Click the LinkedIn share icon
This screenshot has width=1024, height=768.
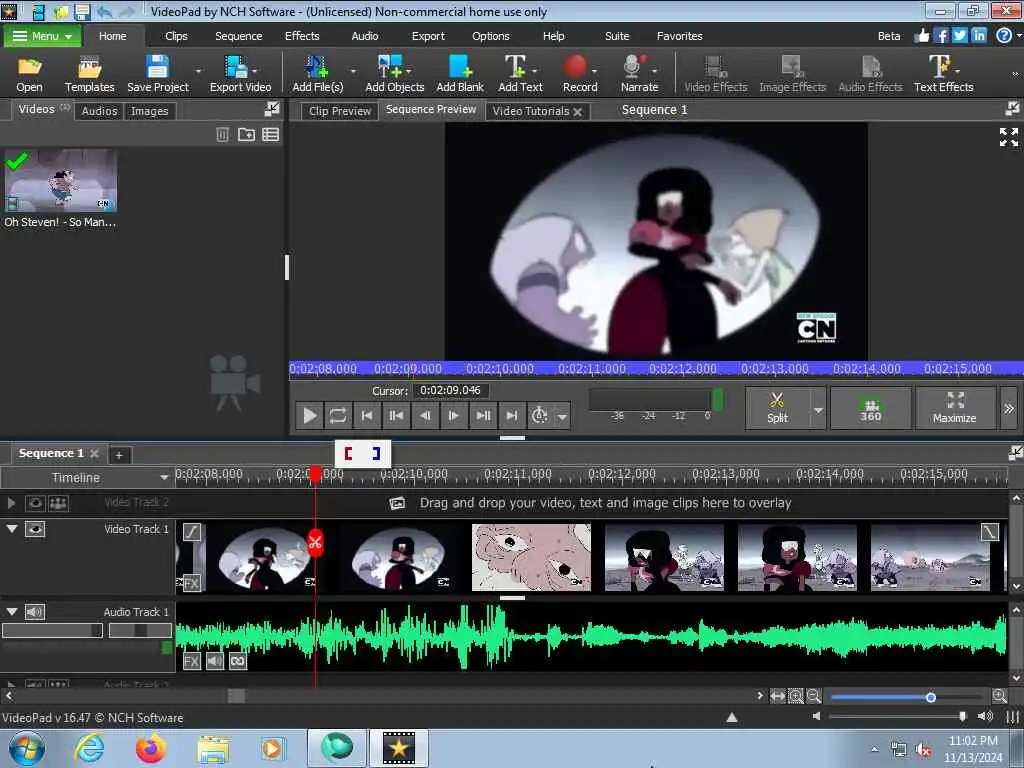pyautogui.click(x=979, y=36)
